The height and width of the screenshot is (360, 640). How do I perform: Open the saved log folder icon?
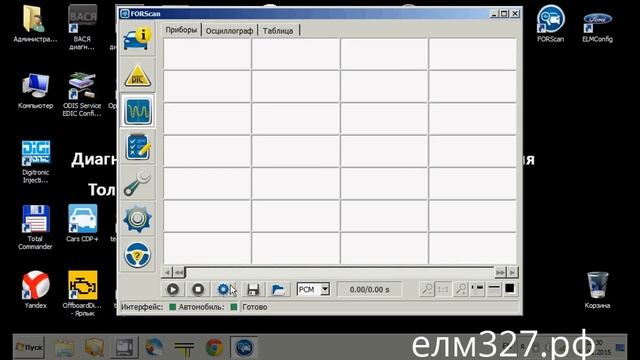[278, 289]
